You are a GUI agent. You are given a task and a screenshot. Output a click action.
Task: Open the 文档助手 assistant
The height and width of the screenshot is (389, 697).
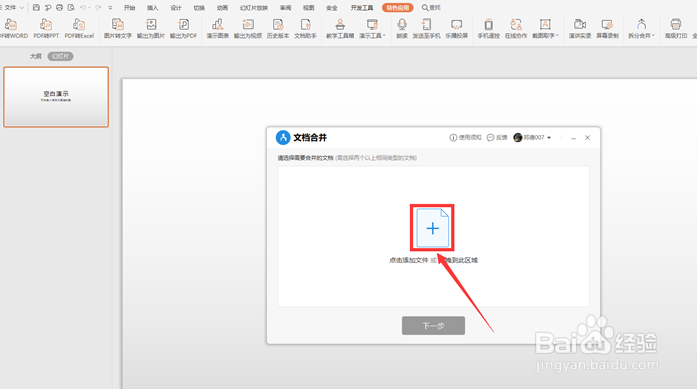[x=305, y=28]
